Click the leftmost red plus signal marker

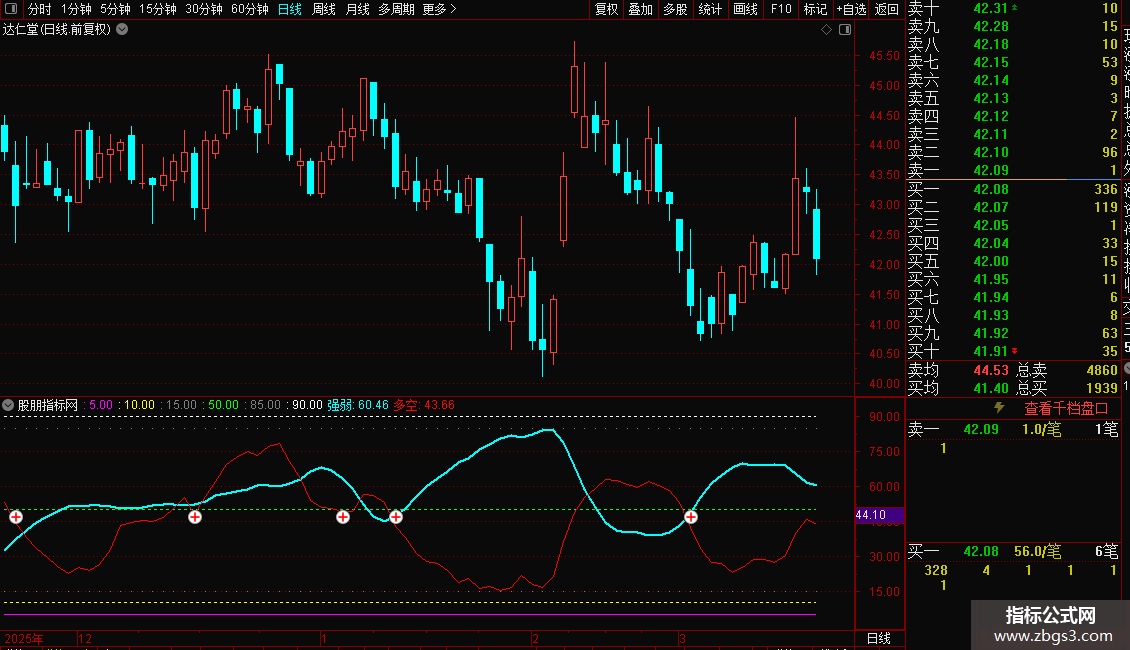pos(16,516)
